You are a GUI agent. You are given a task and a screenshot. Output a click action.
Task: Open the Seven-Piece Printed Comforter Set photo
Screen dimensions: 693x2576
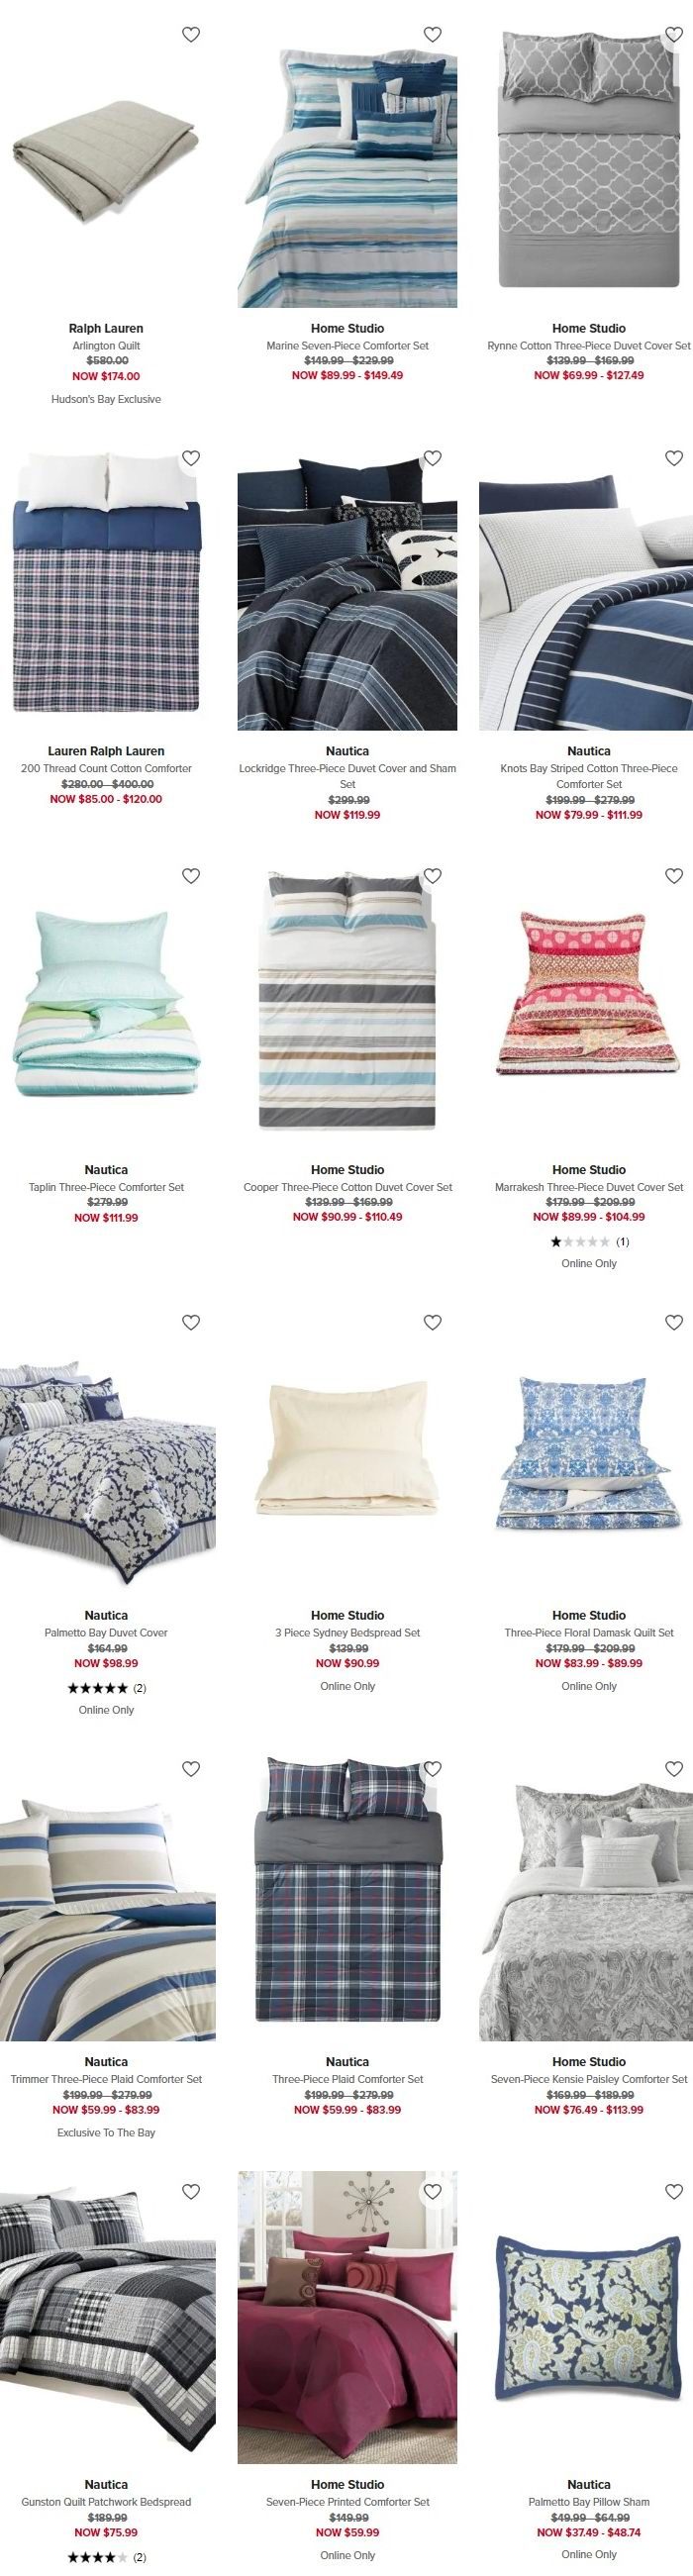tap(347, 2320)
